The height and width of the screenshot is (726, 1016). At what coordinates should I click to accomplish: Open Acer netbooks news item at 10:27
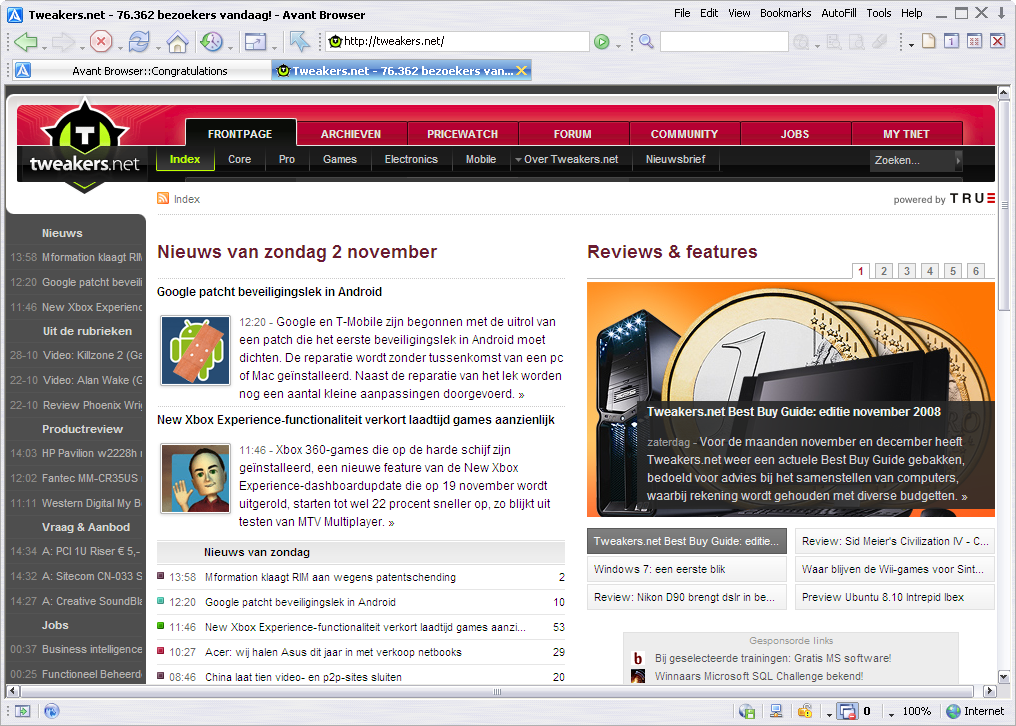pos(333,652)
